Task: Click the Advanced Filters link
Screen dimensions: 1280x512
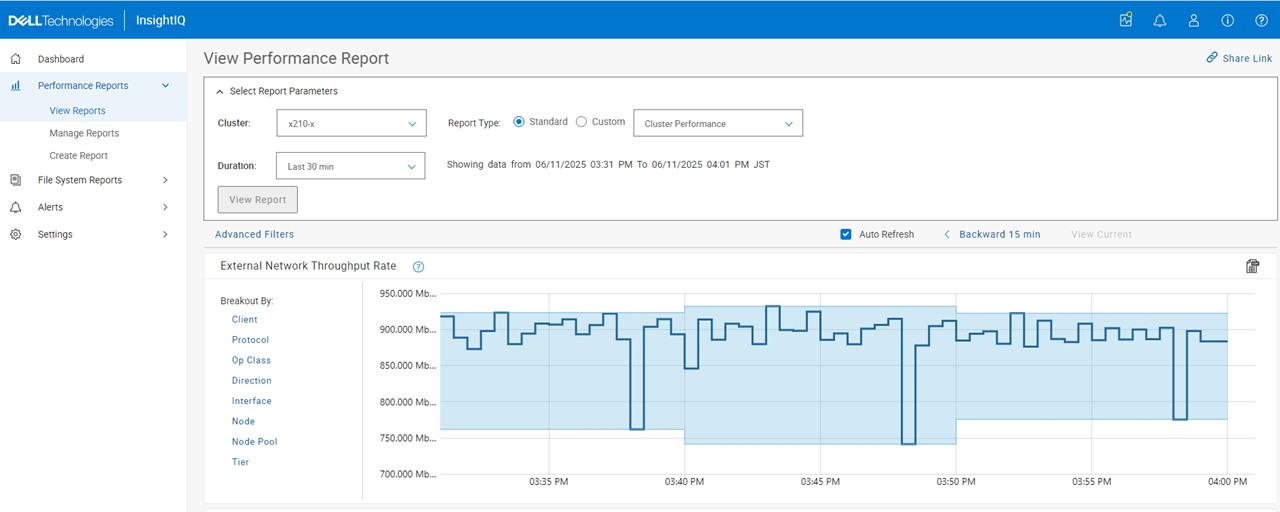Action: pos(254,234)
